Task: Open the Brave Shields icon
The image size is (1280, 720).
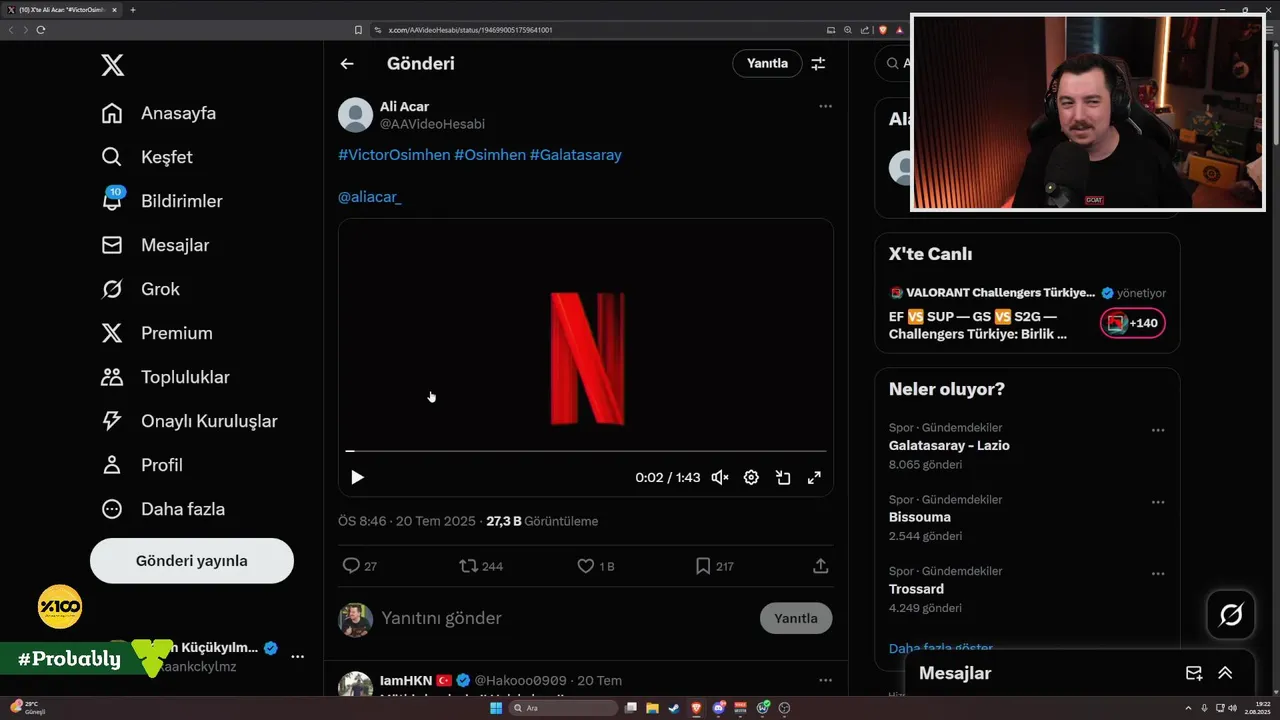Action: [883, 30]
